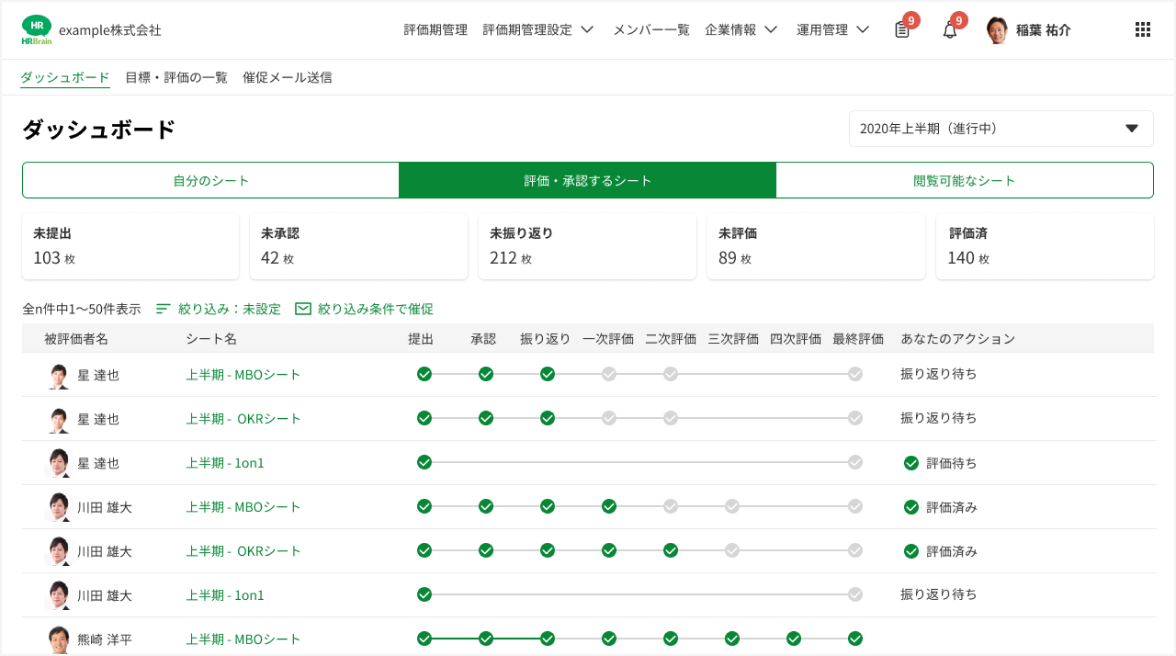Select the 閲覧可能なシート tab
This screenshot has height=656, width=1176.
(x=964, y=181)
